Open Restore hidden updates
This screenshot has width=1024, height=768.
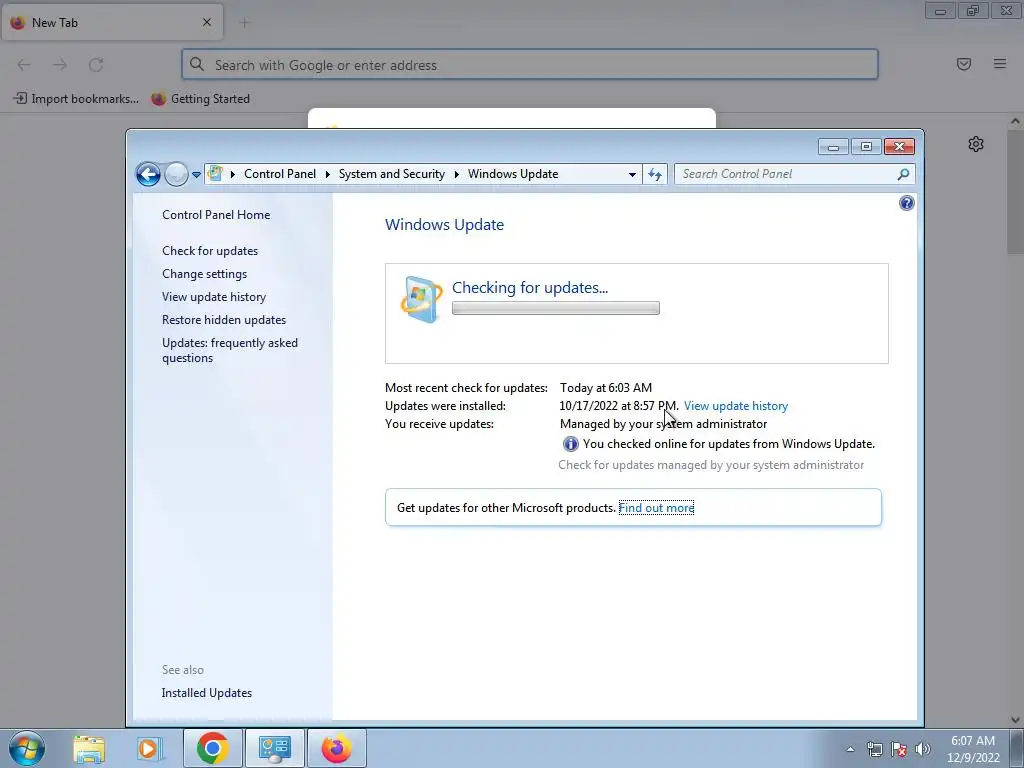click(224, 320)
